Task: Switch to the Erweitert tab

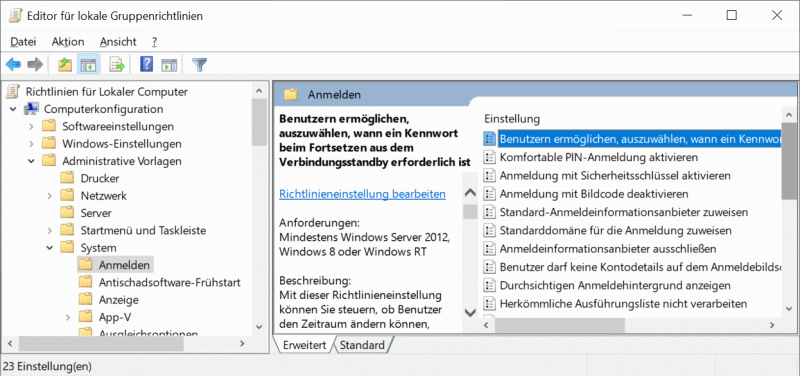Action: click(x=305, y=345)
